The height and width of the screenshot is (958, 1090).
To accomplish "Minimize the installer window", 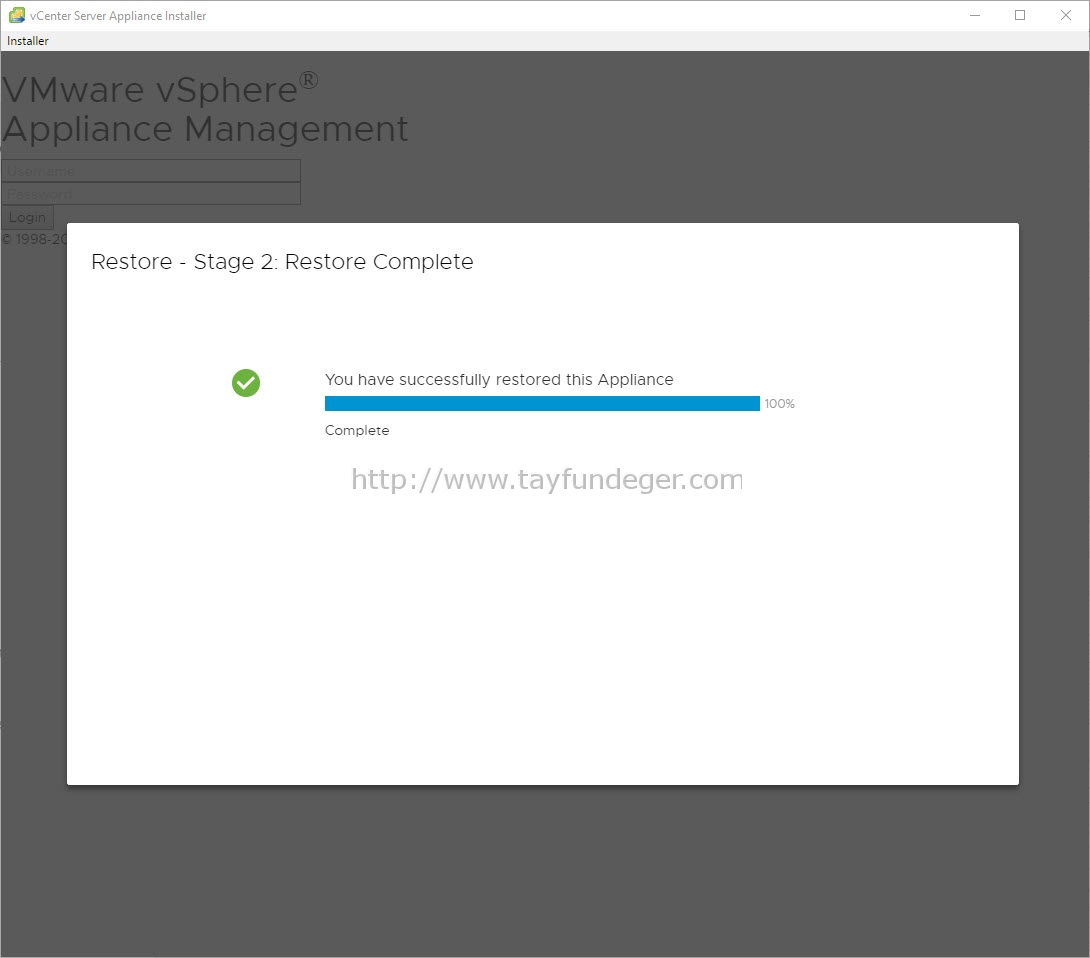I will click(975, 15).
